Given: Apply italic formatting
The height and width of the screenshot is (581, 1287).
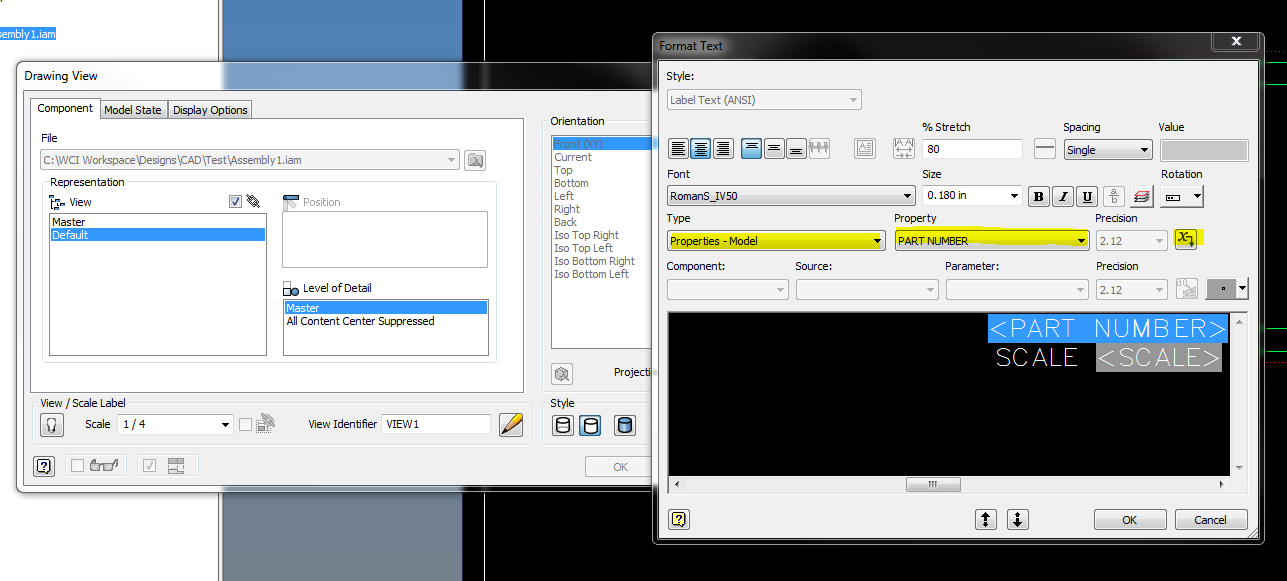Looking at the screenshot, I should [x=1063, y=196].
